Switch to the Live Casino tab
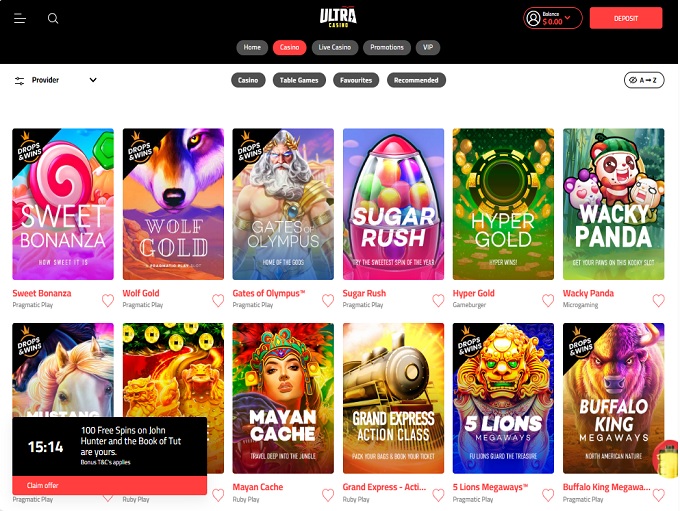The width and height of the screenshot is (680, 511). click(334, 47)
